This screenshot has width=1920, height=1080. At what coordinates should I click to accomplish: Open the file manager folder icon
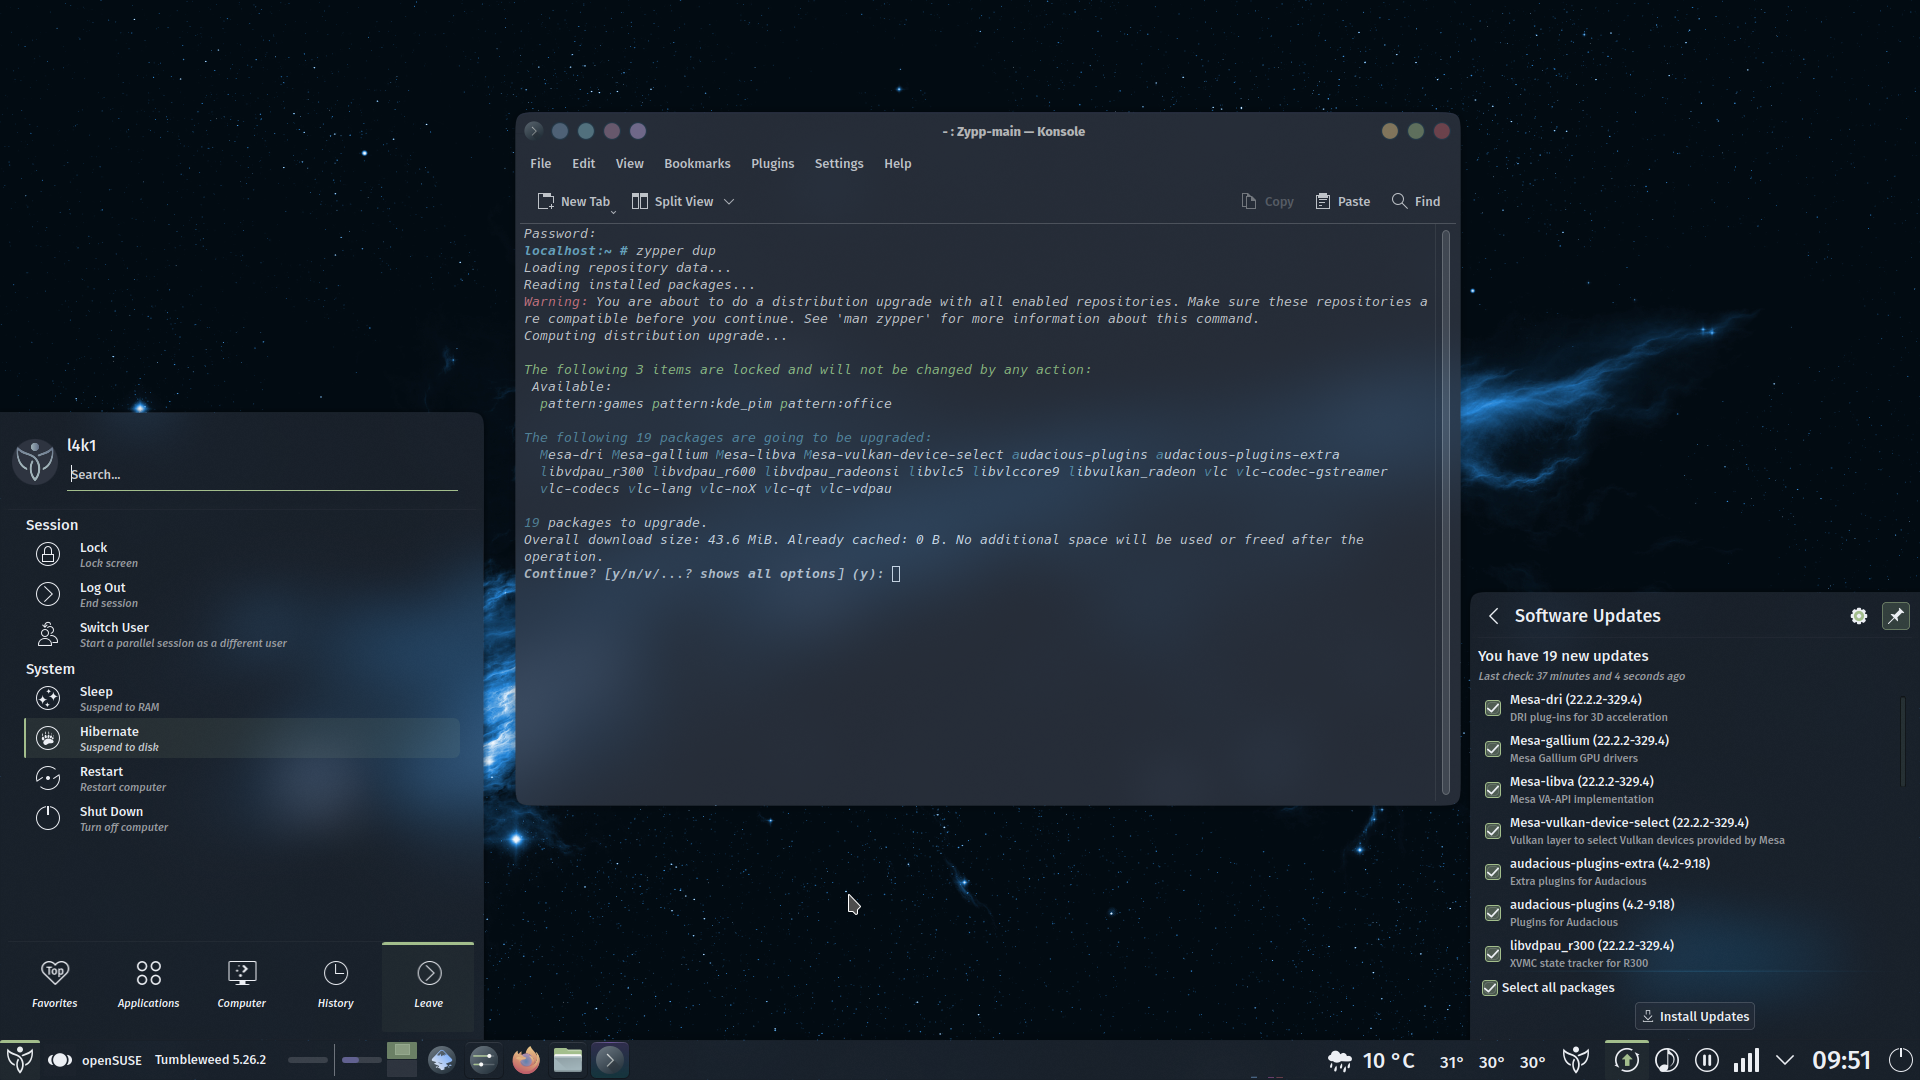568,1060
